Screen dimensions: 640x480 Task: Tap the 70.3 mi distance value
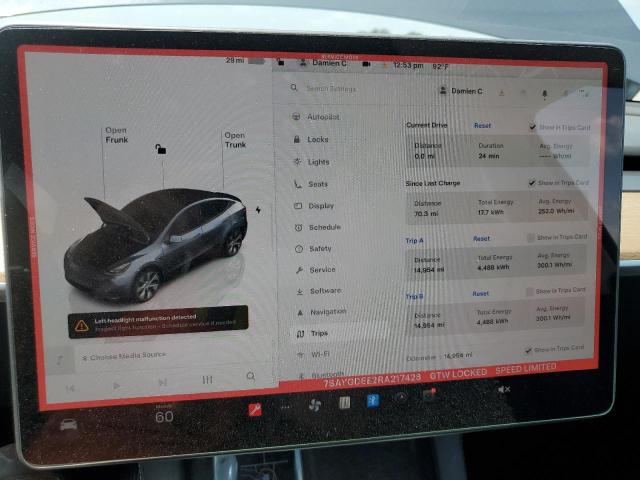coord(426,213)
